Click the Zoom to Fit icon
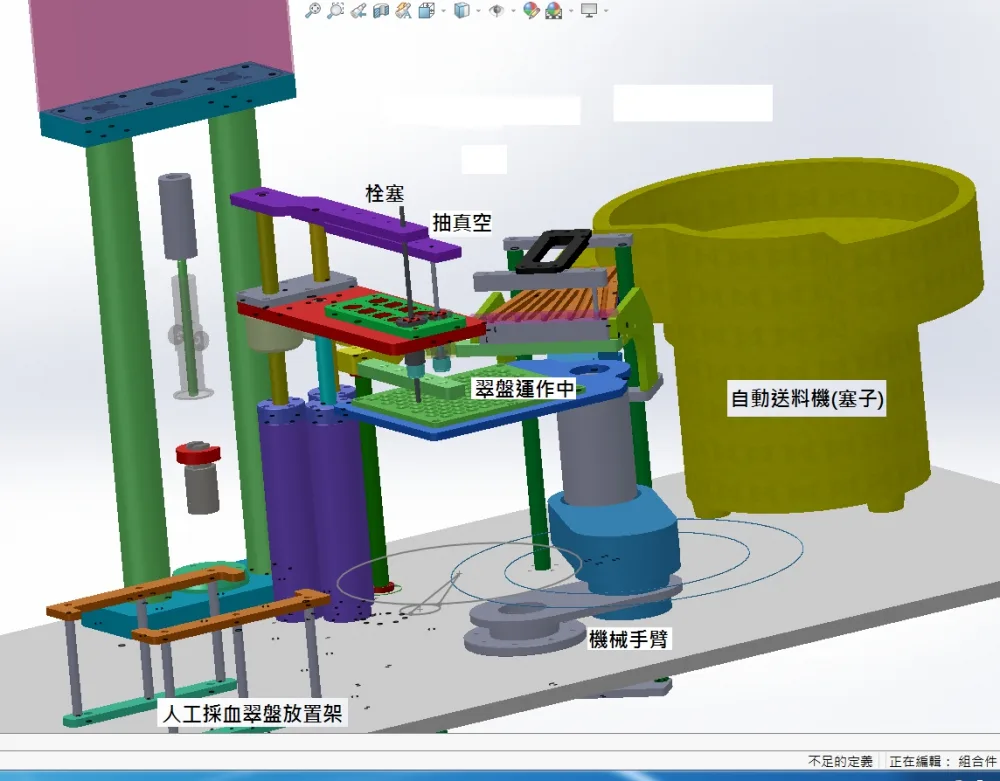The image size is (1000, 781). tap(312, 10)
